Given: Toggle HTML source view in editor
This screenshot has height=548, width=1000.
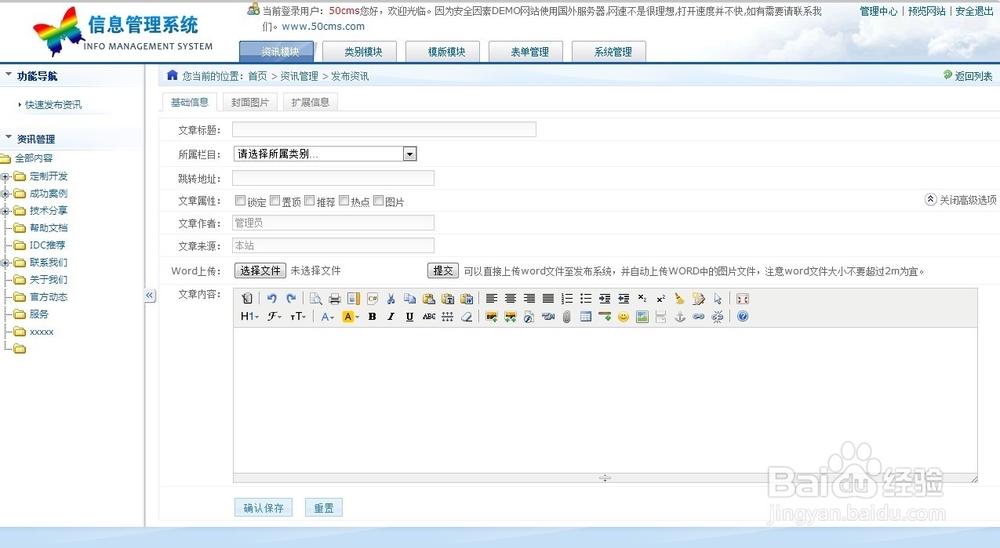Looking at the screenshot, I should (x=247, y=299).
